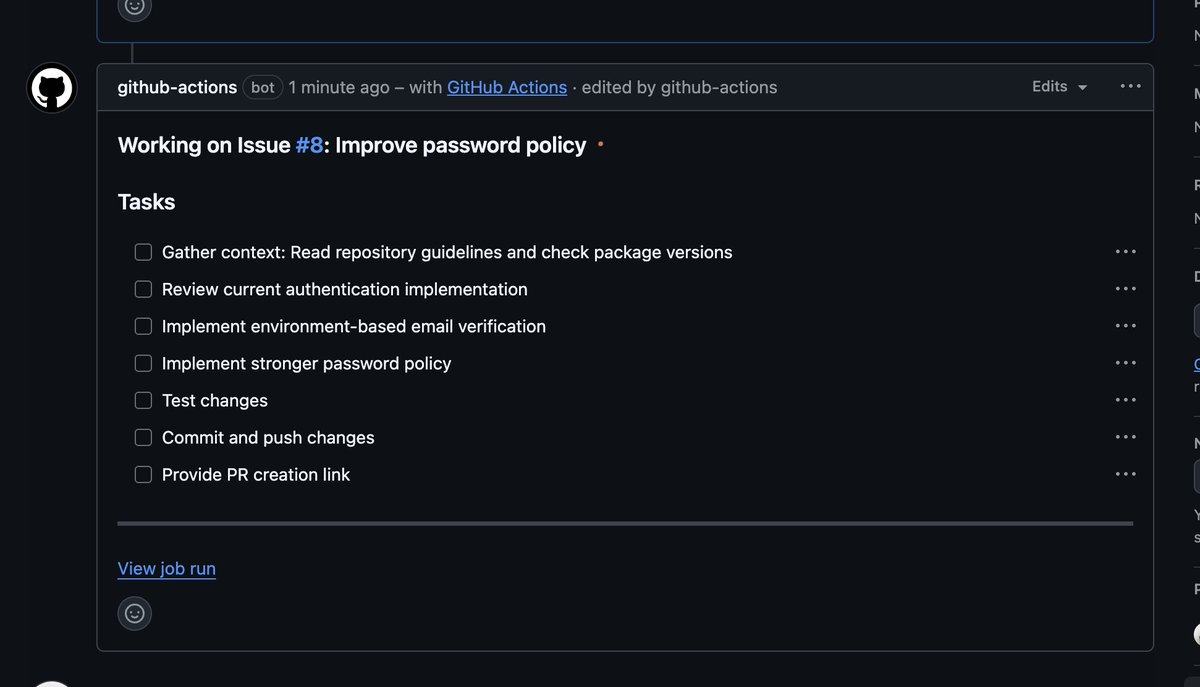Click the "View job run" link

166,568
